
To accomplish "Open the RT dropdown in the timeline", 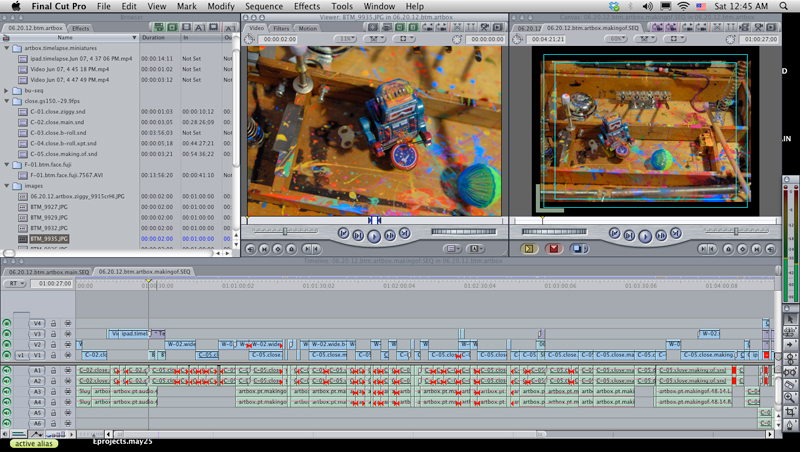I will click(x=15, y=284).
